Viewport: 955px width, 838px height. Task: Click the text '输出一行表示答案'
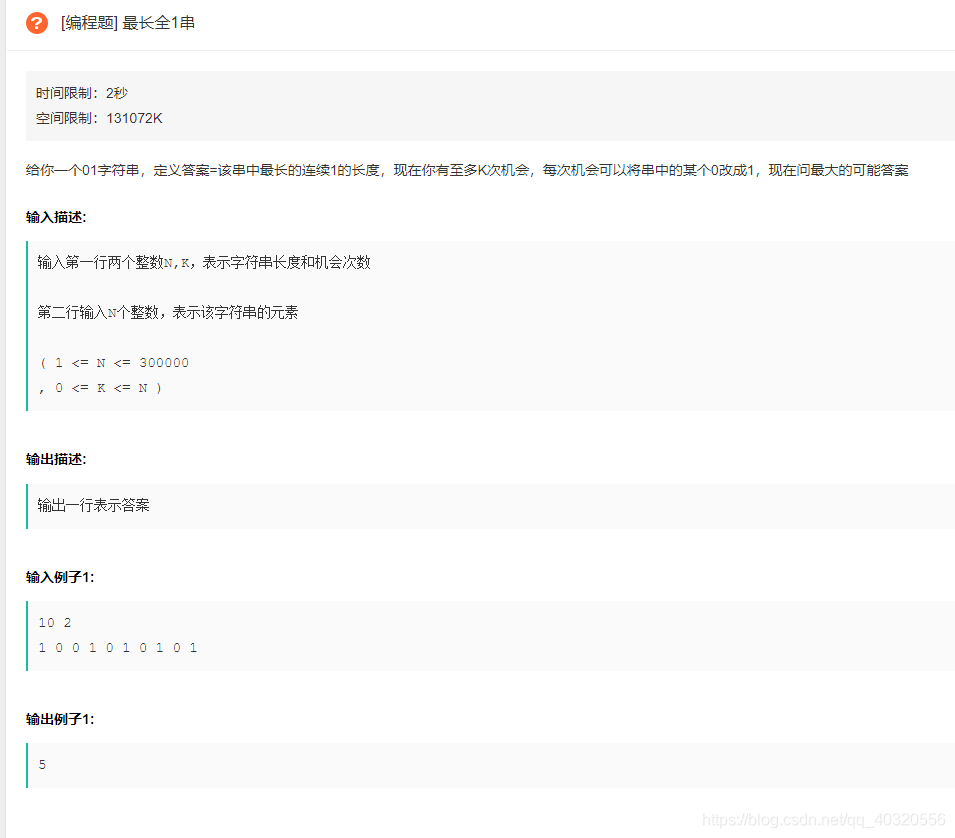coord(93,505)
